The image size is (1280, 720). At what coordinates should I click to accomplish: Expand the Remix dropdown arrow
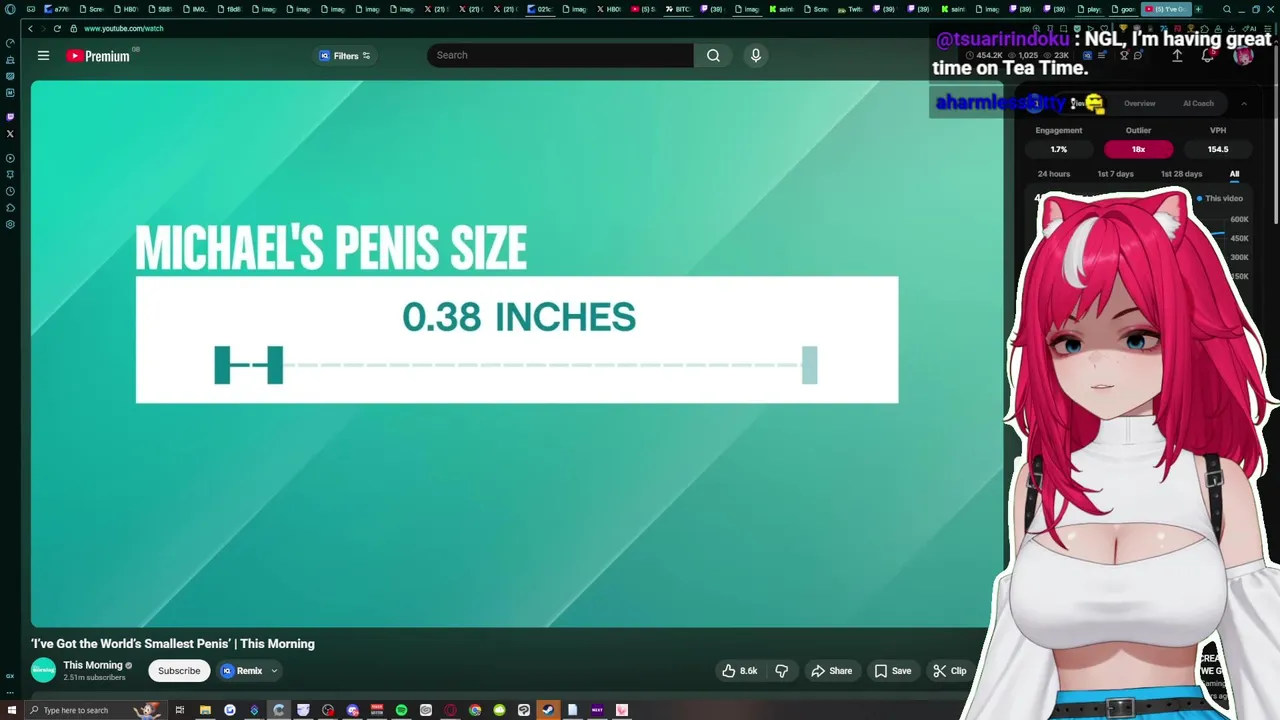click(x=274, y=671)
